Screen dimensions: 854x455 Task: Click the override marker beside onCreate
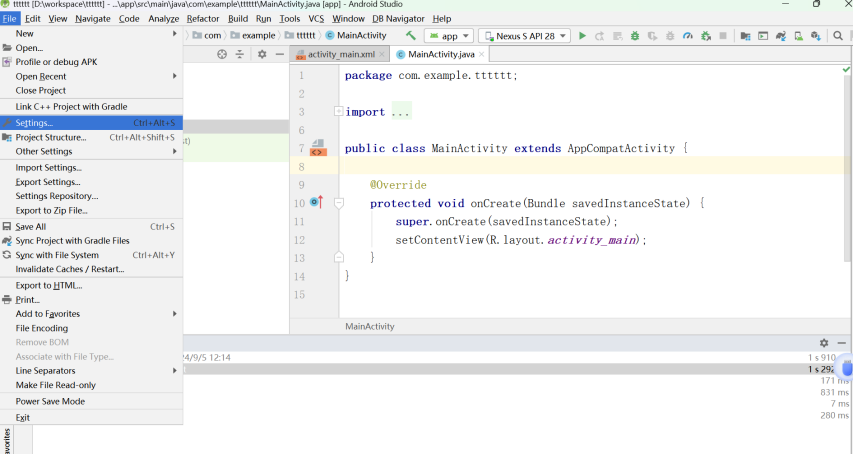(317, 203)
